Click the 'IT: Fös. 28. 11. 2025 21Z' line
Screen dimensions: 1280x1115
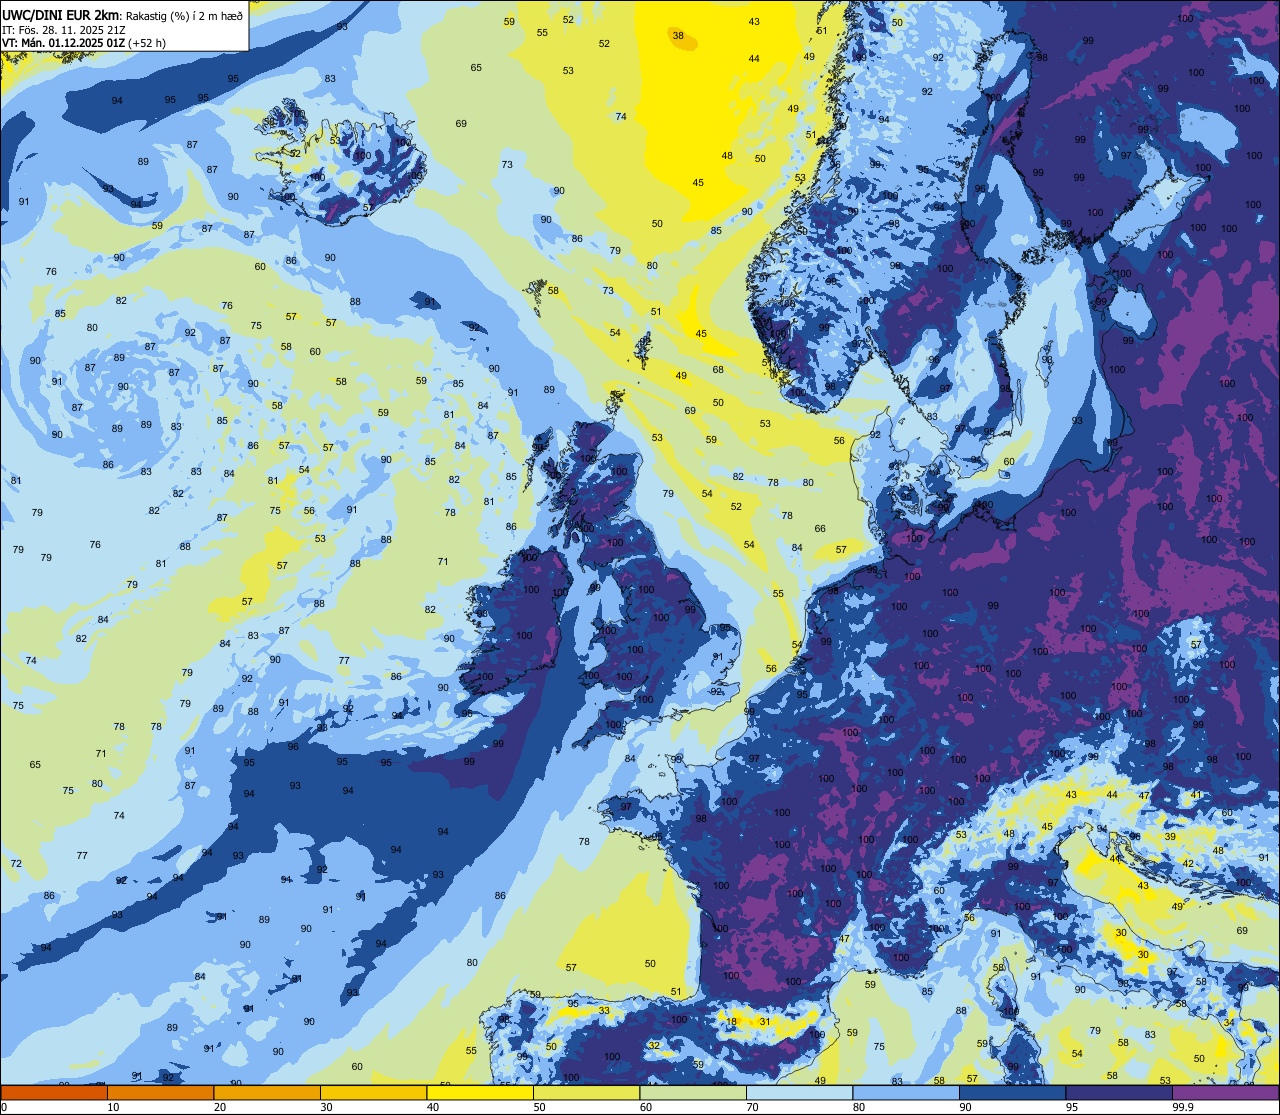click(63, 29)
